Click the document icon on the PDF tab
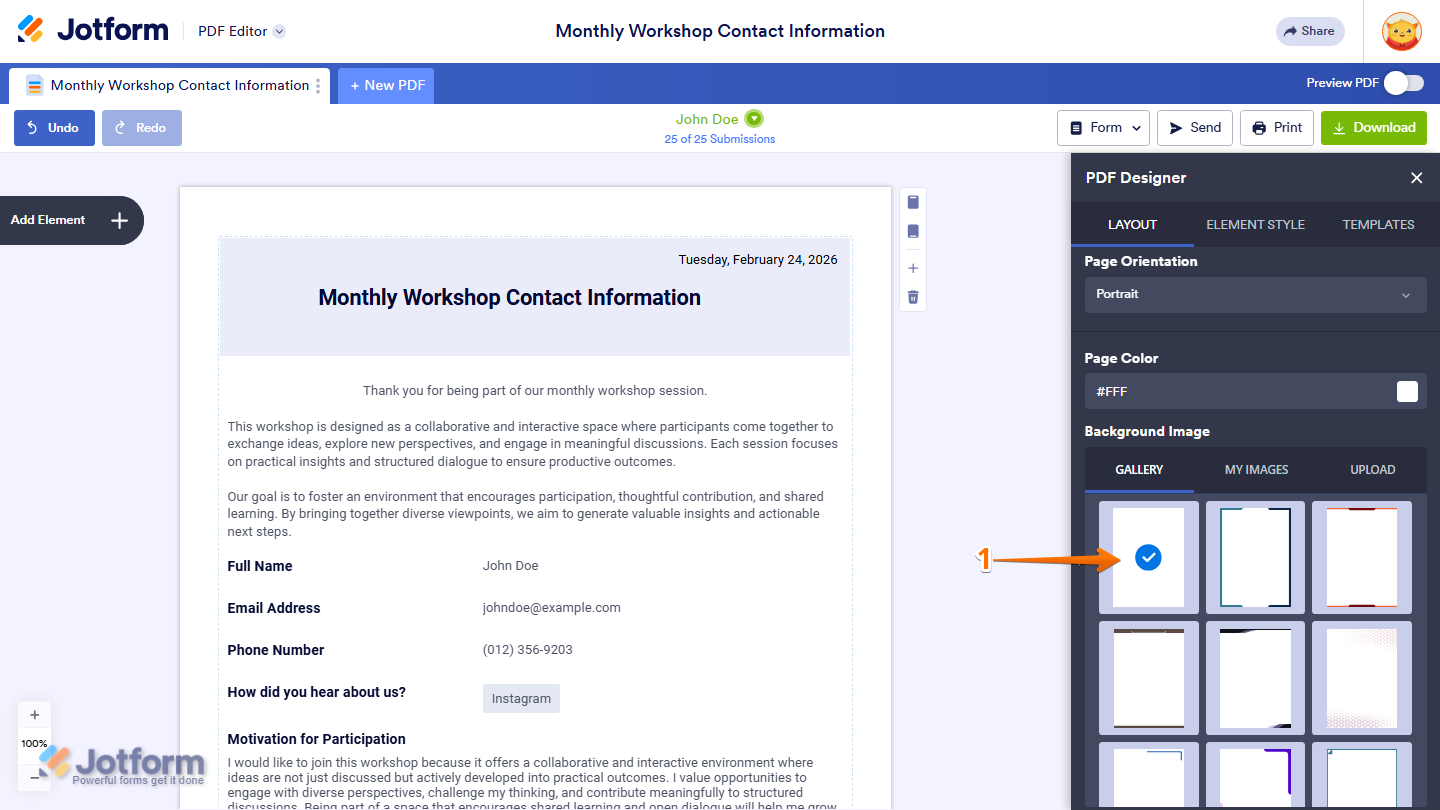Viewport: 1440px width, 810px height. pyautogui.click(x=35, y=86)
